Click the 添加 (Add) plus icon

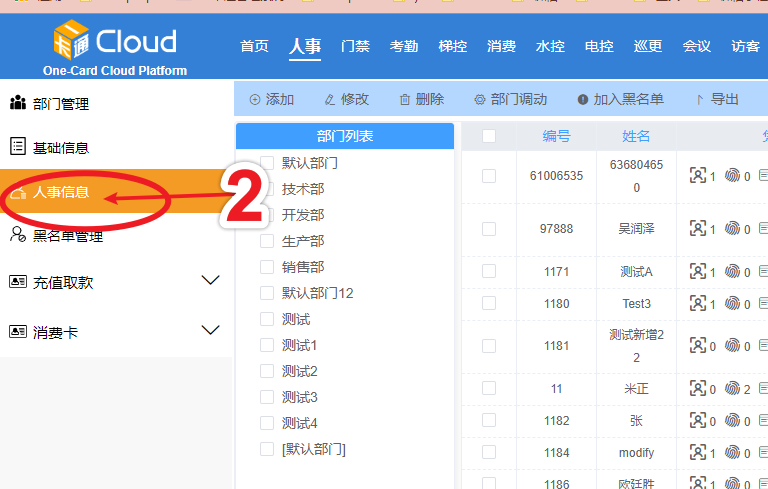click(x=255, y=100)
